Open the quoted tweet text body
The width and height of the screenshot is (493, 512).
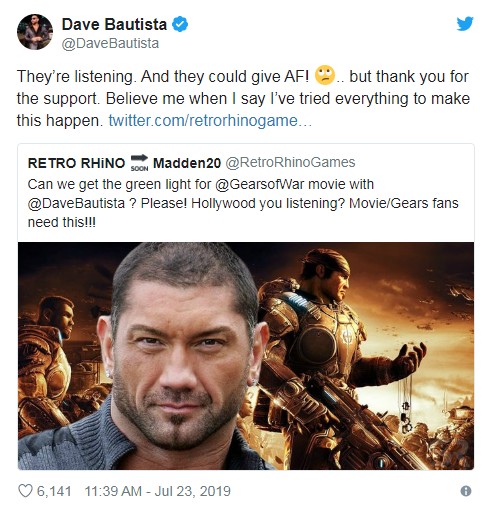(x=243, y=203)
